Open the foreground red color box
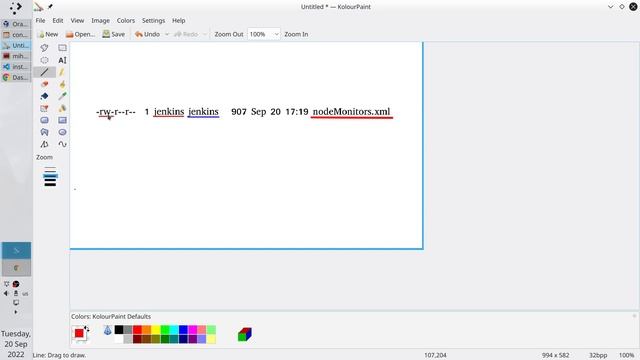 click(x=79, y=333)
